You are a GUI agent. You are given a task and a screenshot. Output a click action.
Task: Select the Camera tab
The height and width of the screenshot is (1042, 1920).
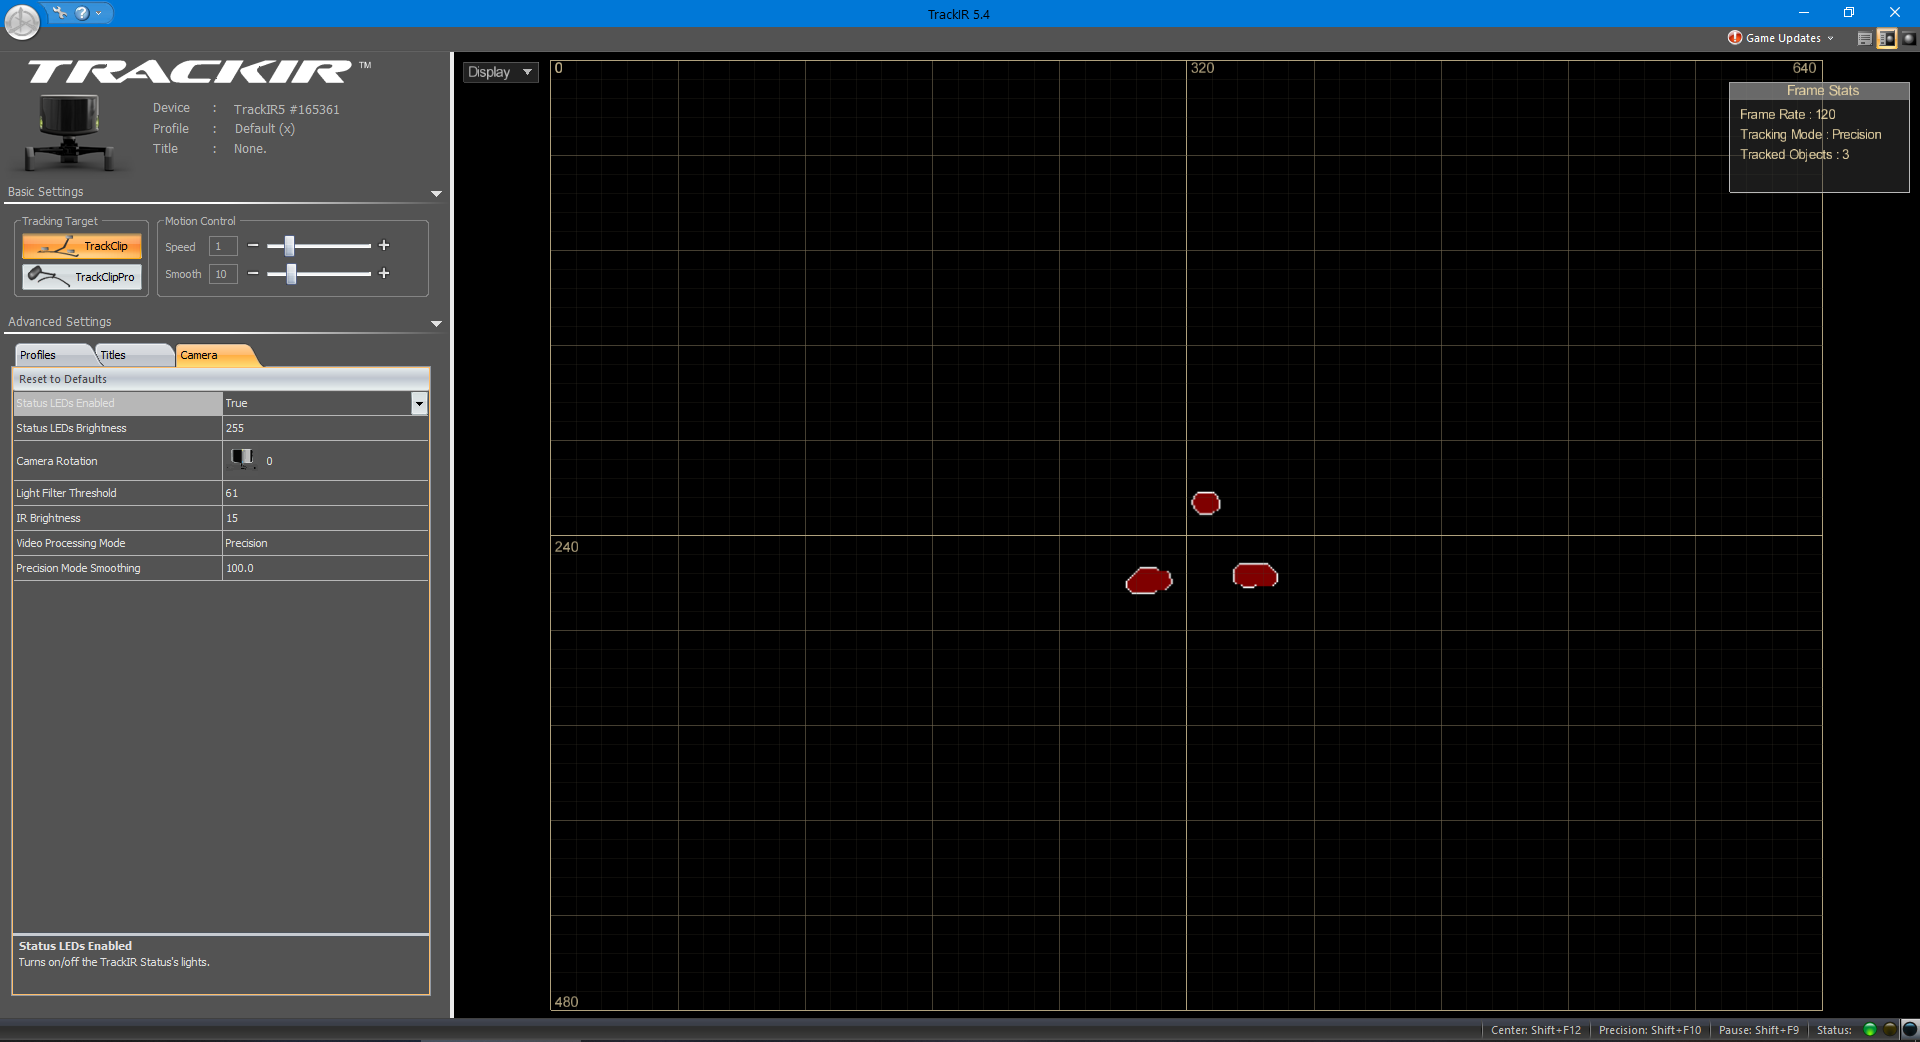[215, 355]
